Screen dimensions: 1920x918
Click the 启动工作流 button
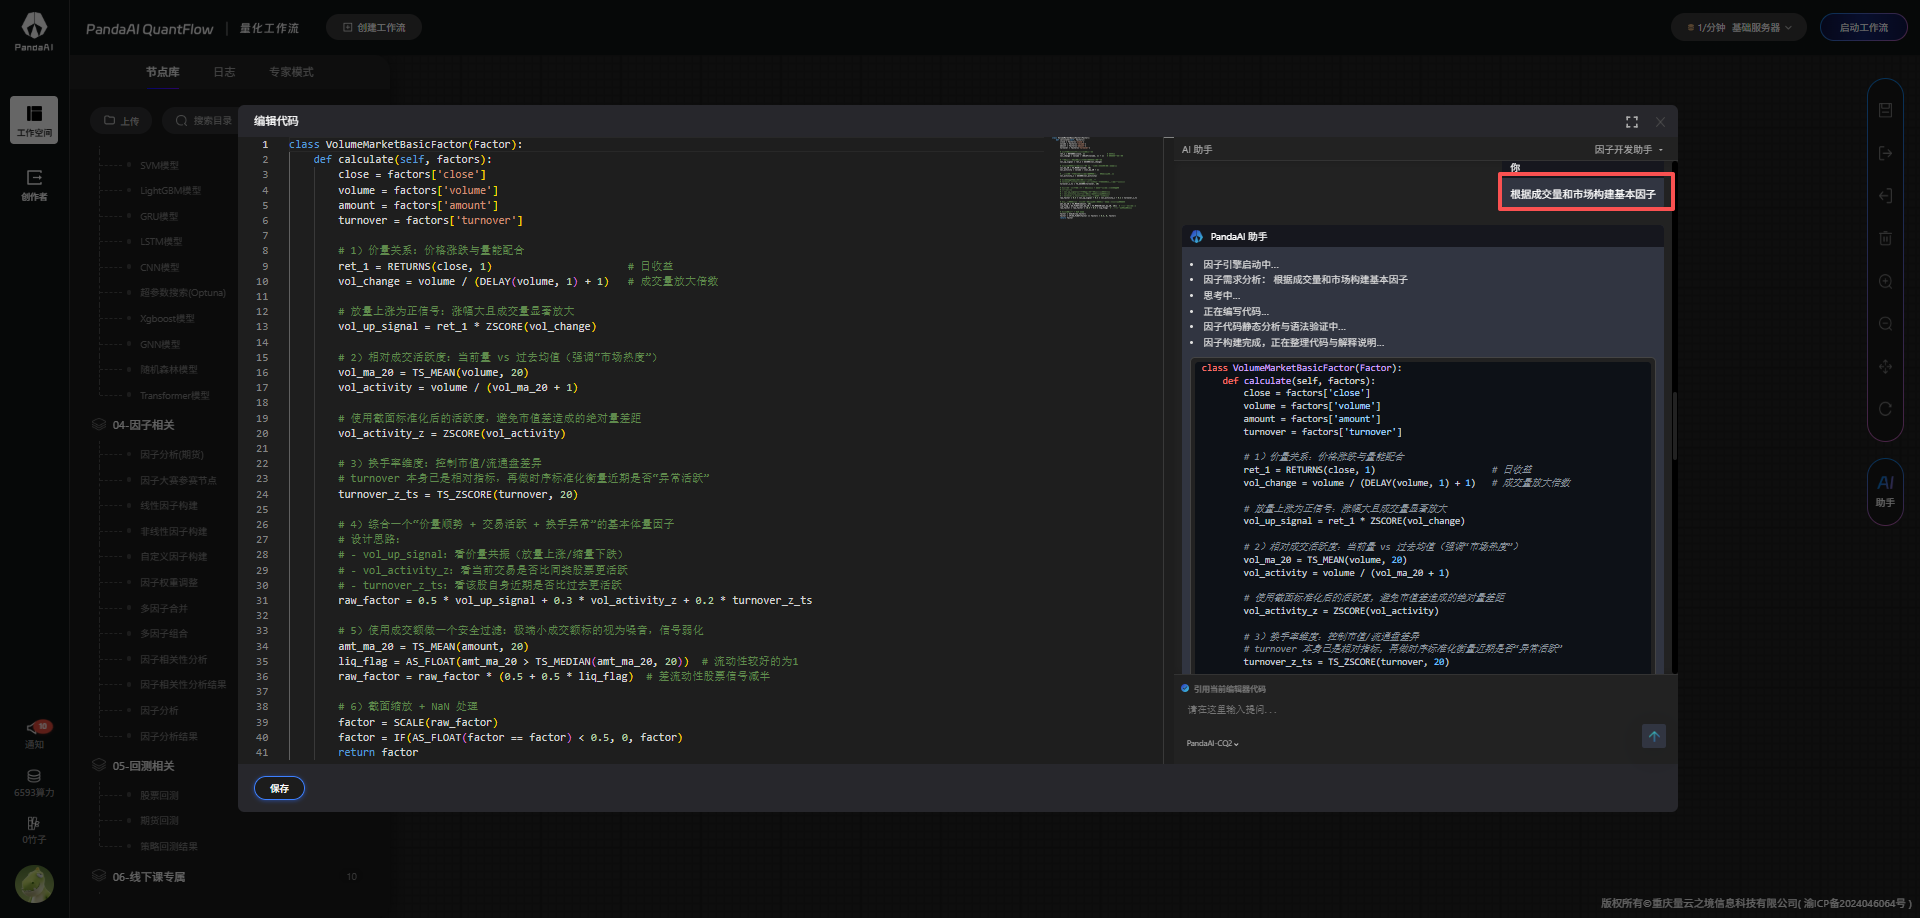coord(1864,28)
